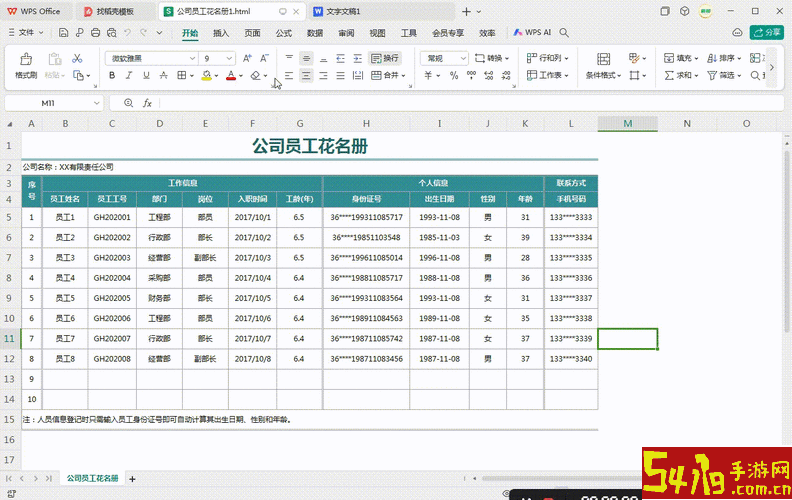Click the Undo arrow icon
Viewport: 792px width, 500px height.
tap(128, 33)
